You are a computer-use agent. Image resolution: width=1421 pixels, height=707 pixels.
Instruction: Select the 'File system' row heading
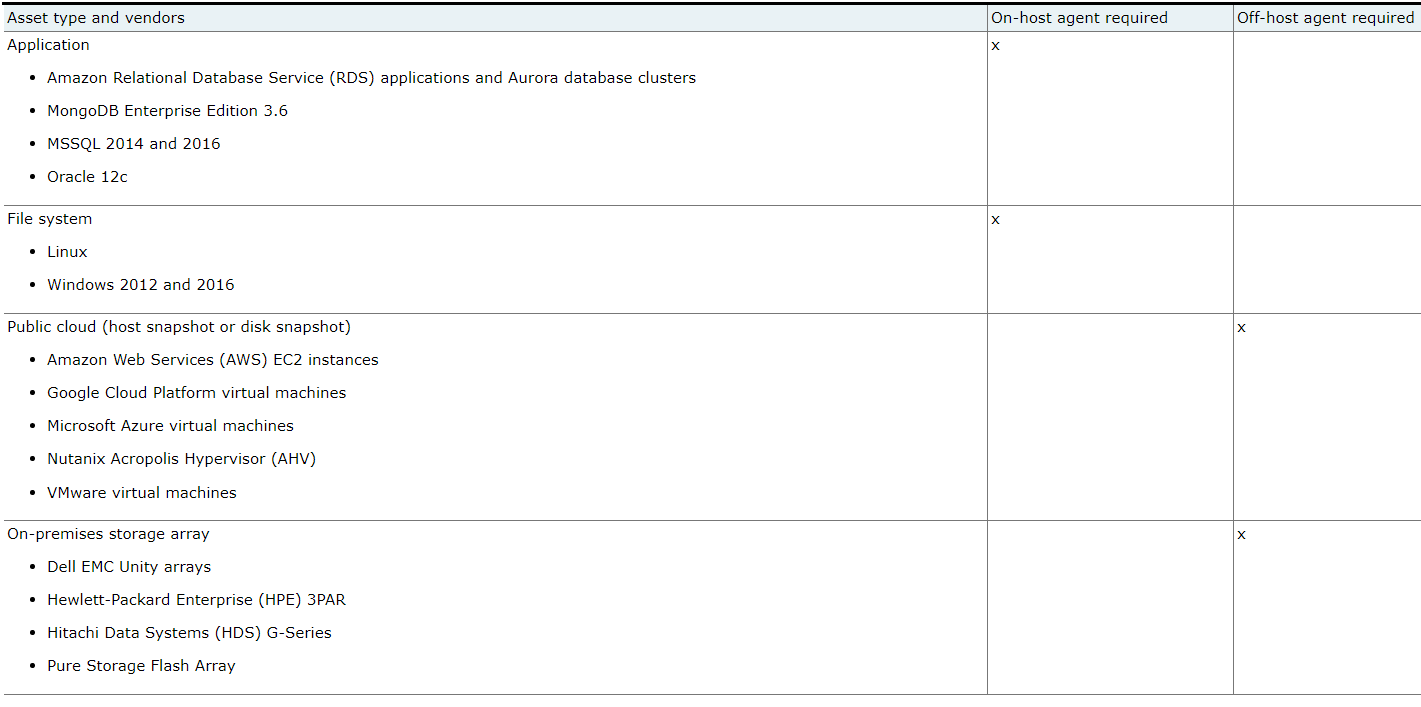click(49, 219)
